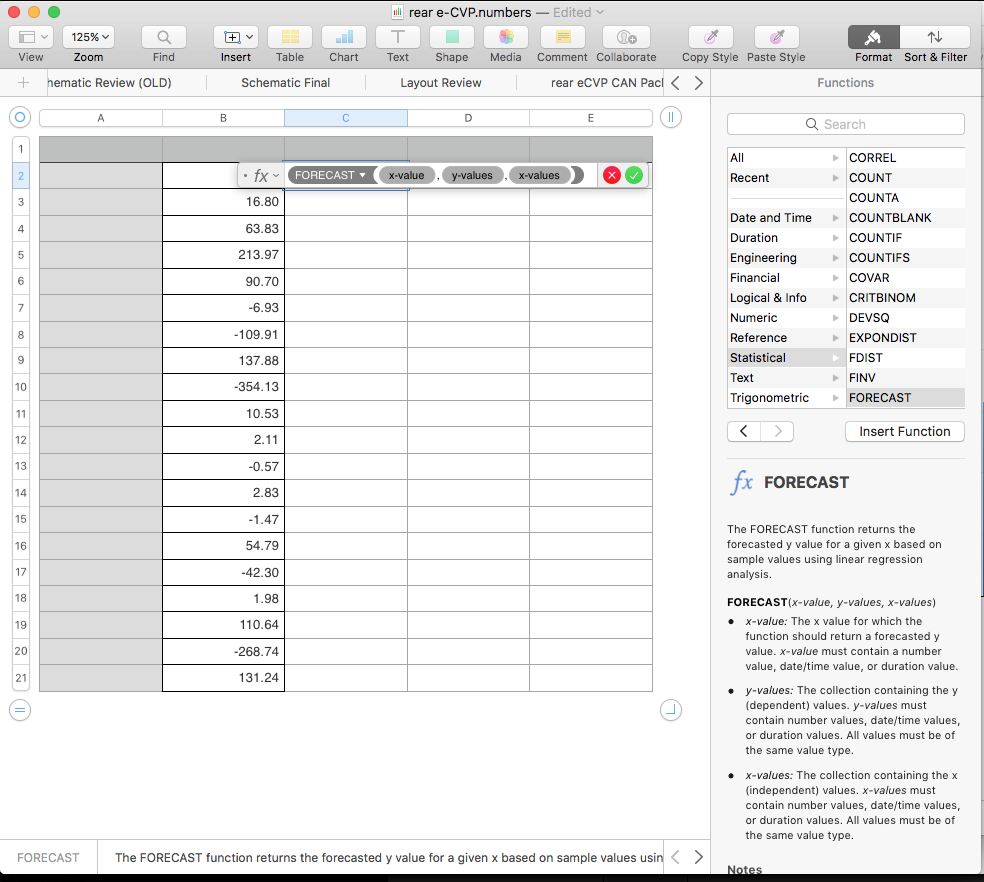Switch to Layout Review sheet tab
The width and height of the screenshot is (984, 882).
tap(441, 83)
